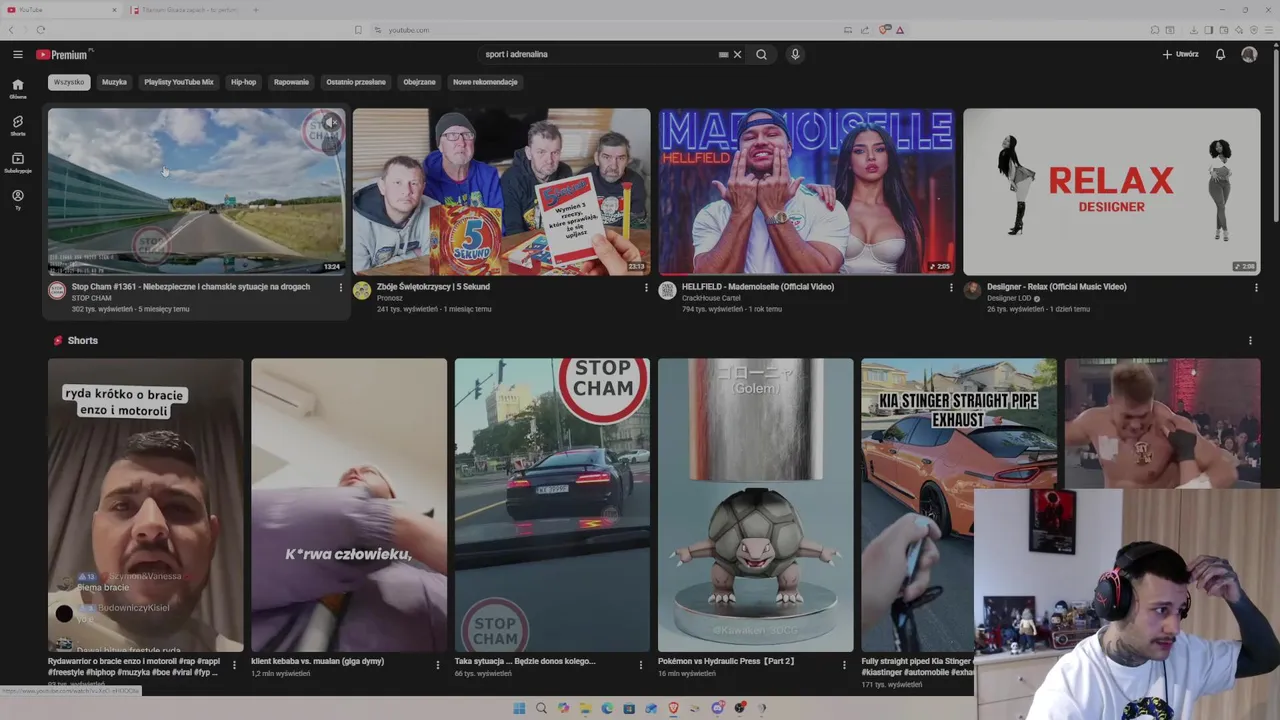Click the Utwórz create button
1280x720 pixels.
tap(1180, 54)
